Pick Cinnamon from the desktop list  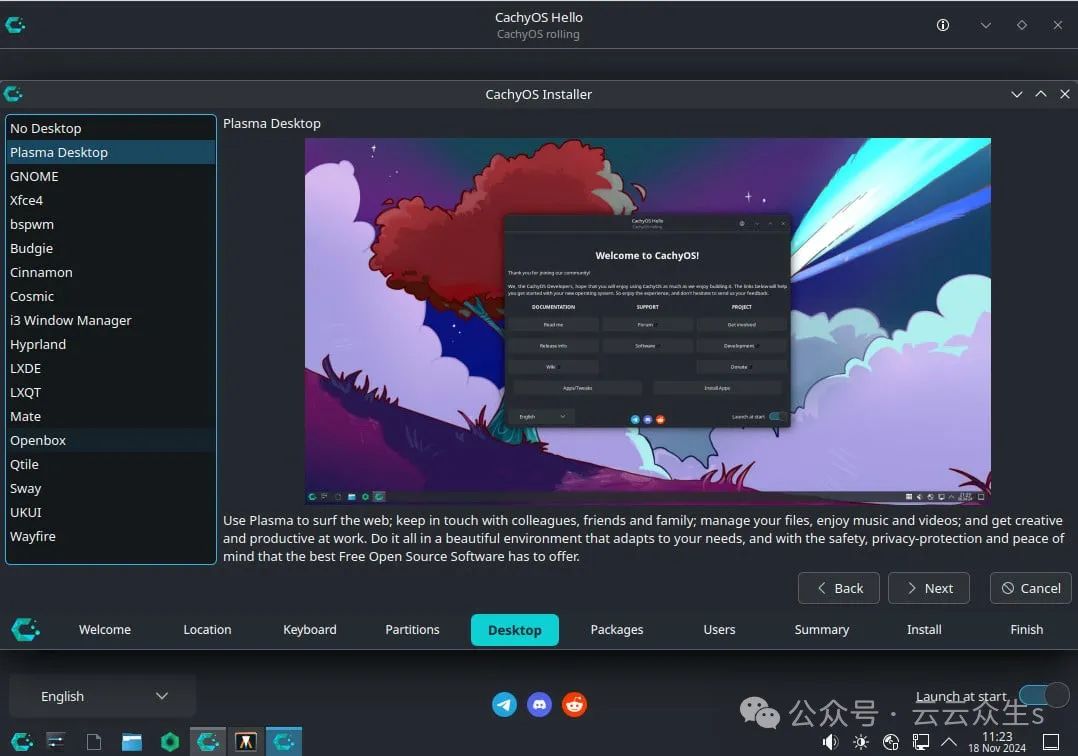click(111, 273)
